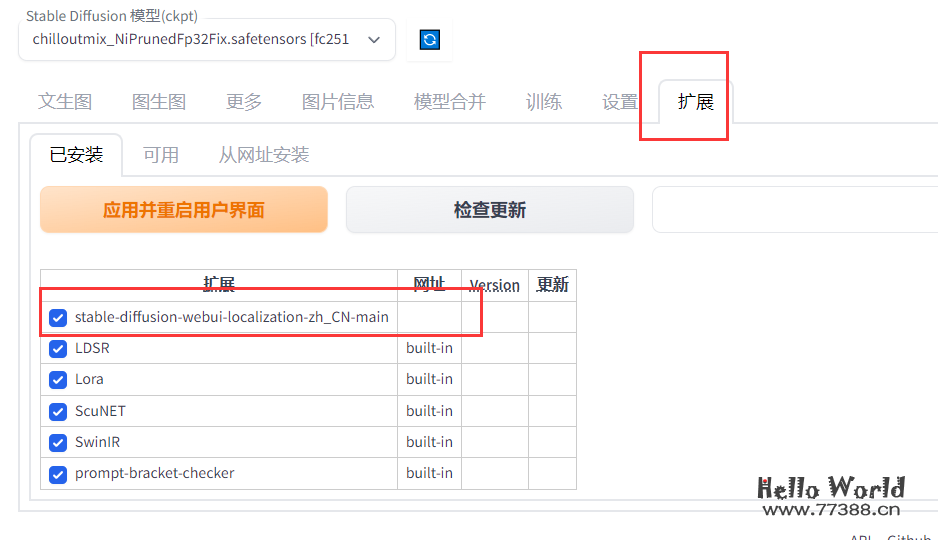The height and width of the screenshot is (540, 938).
Task: Select the 已安装 sub-tab
Action: point(76,155)
